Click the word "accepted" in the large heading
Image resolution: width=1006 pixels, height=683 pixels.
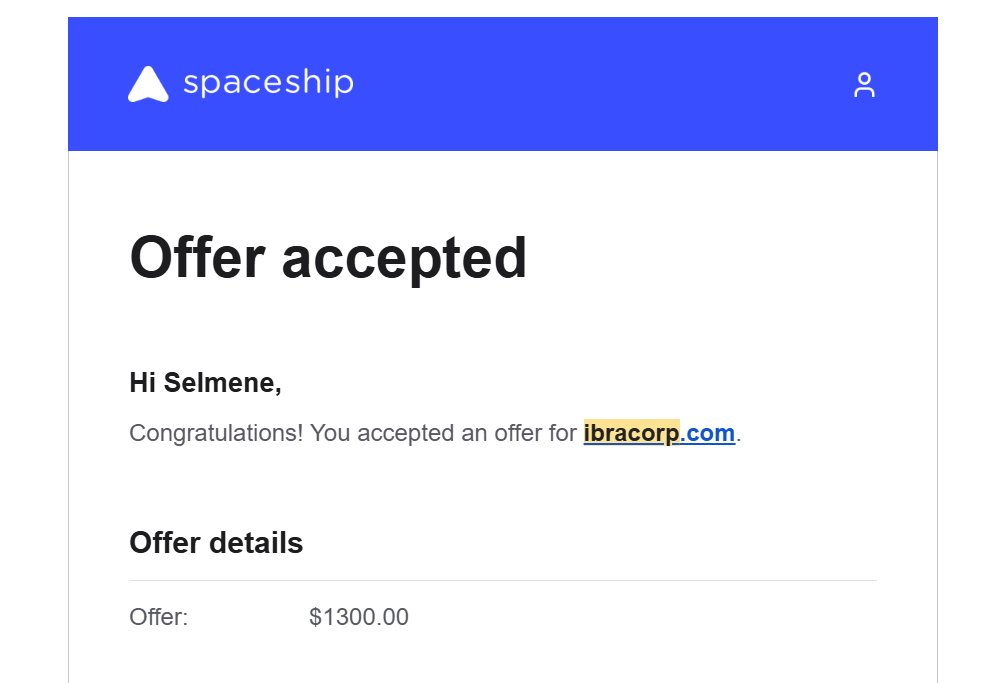point(404,257)
